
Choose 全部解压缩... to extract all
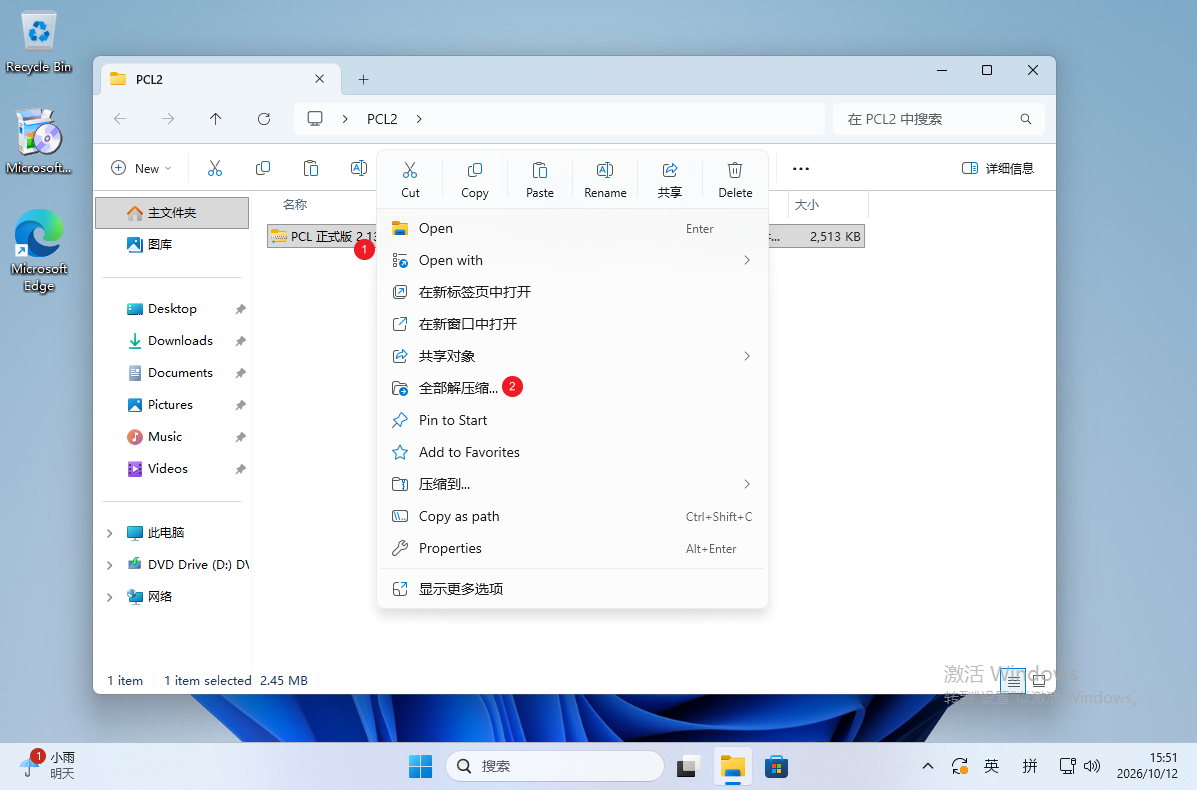(x=573, y=389)
